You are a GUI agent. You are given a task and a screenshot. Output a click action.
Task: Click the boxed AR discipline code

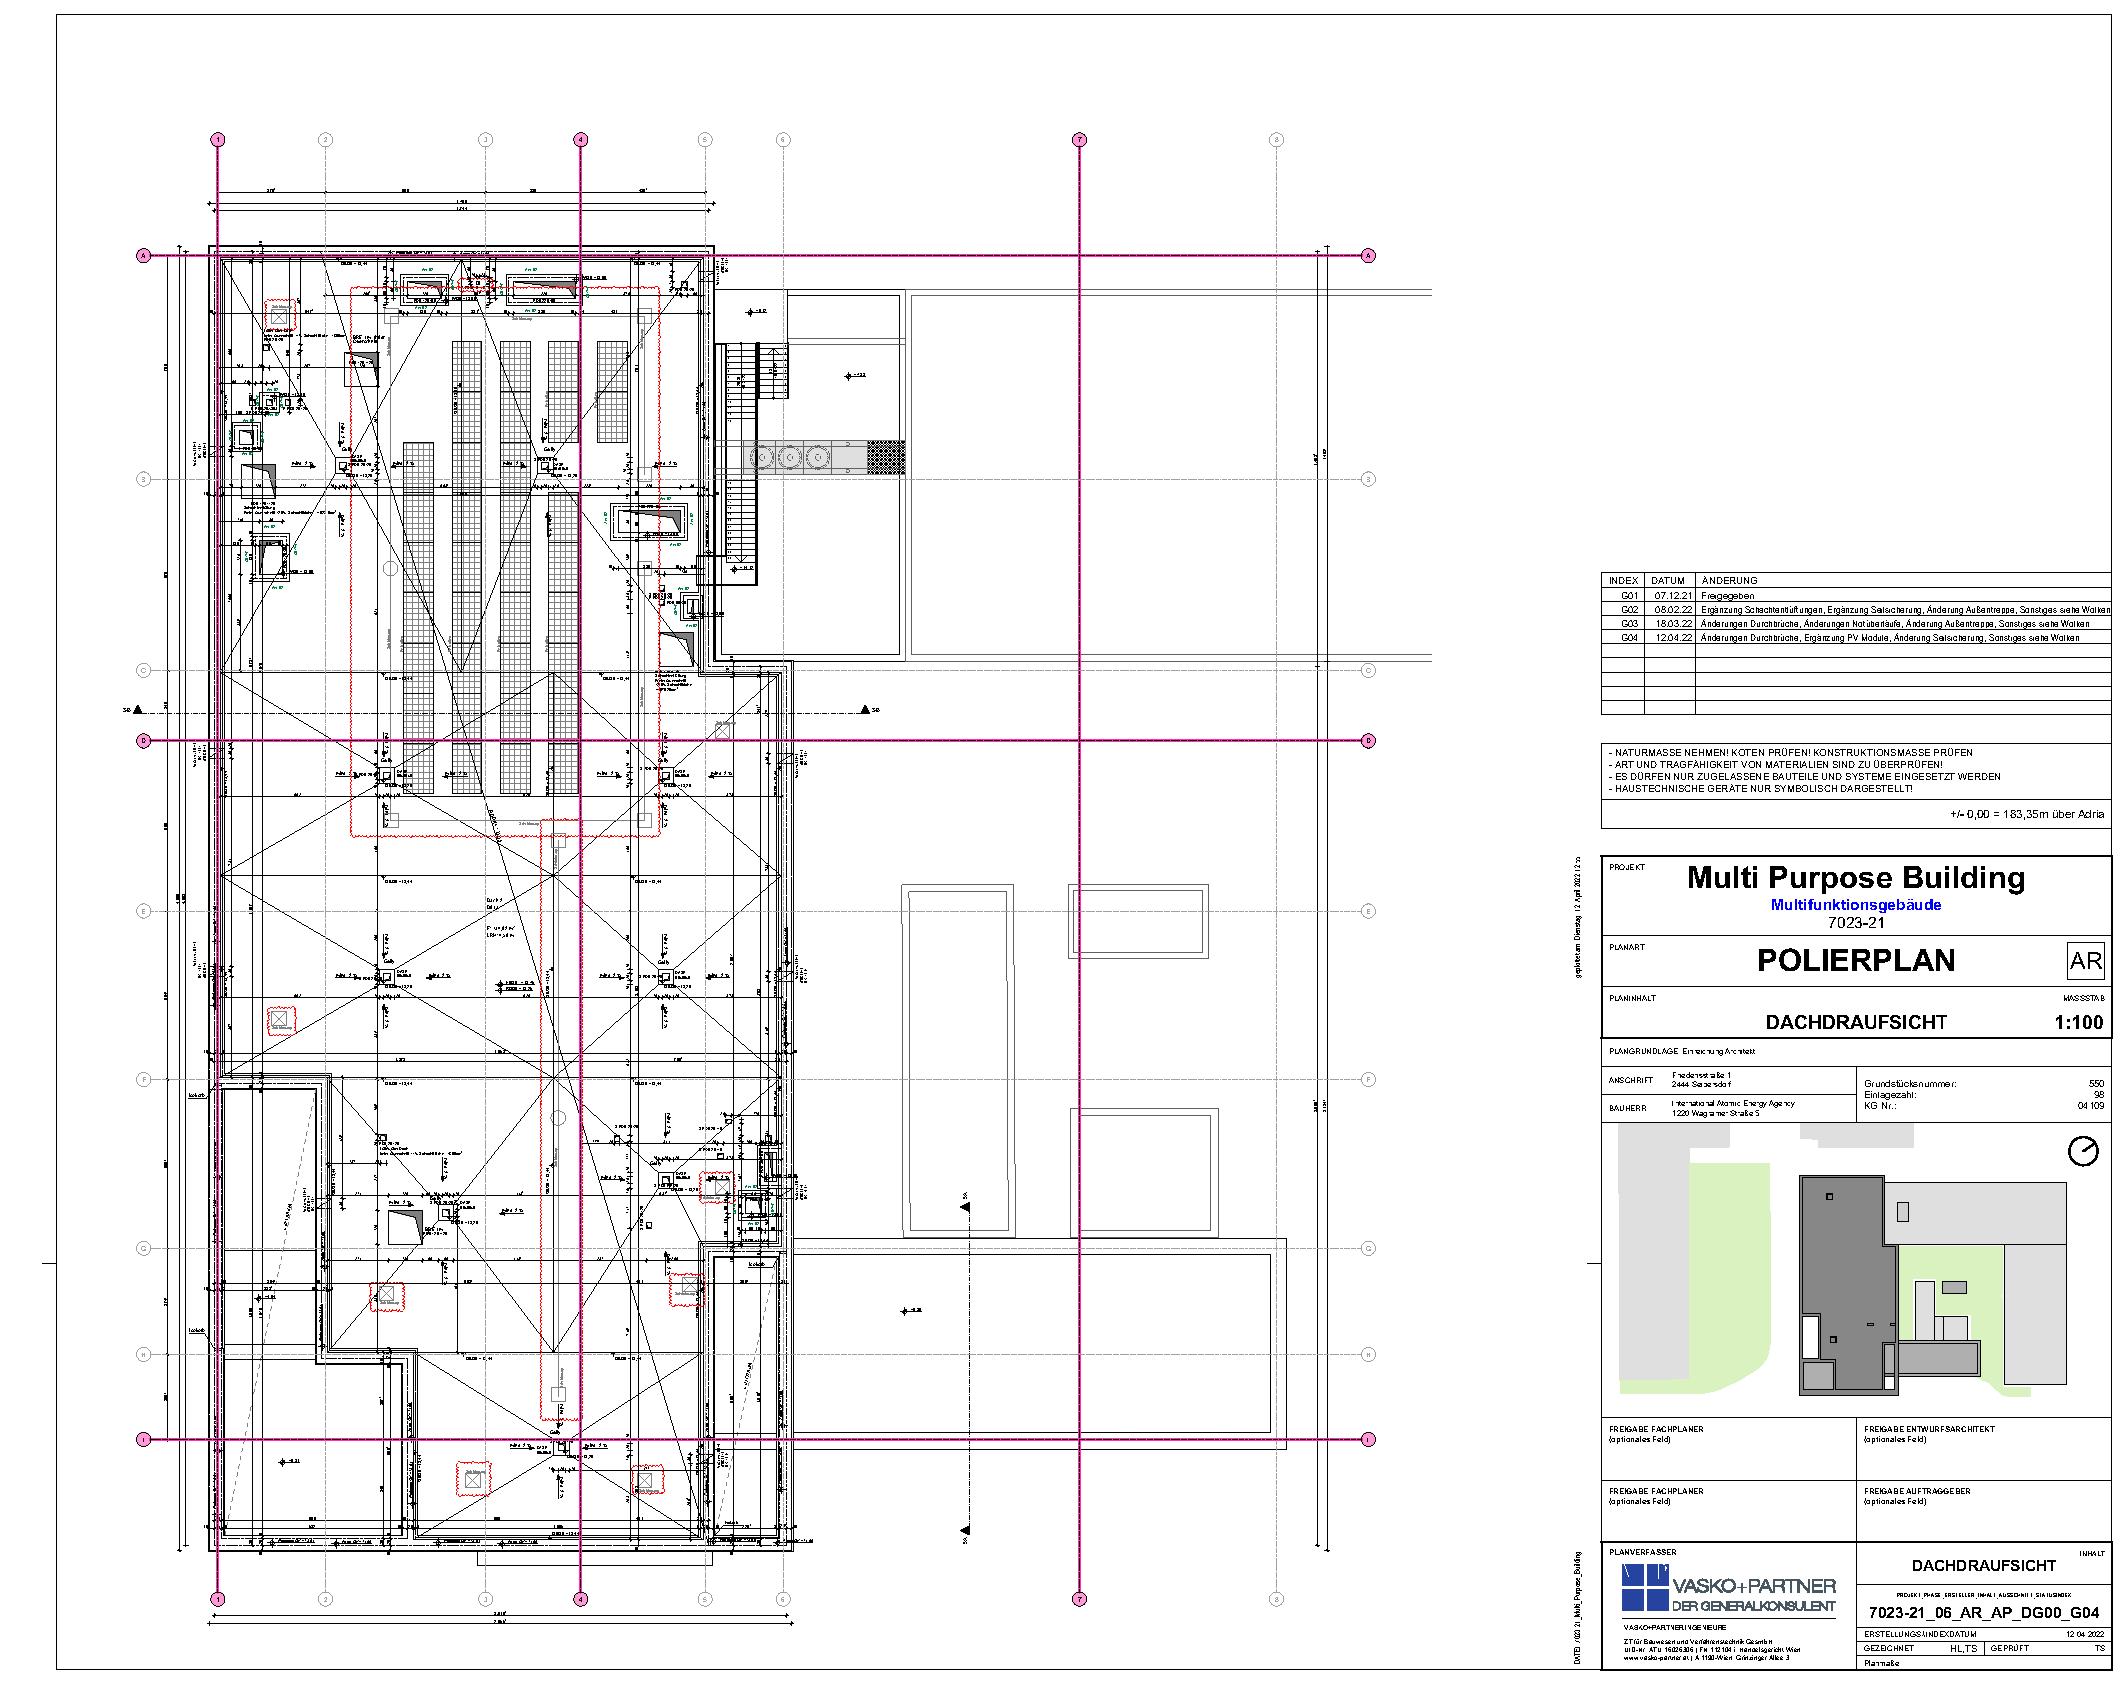coord(2086,961)
